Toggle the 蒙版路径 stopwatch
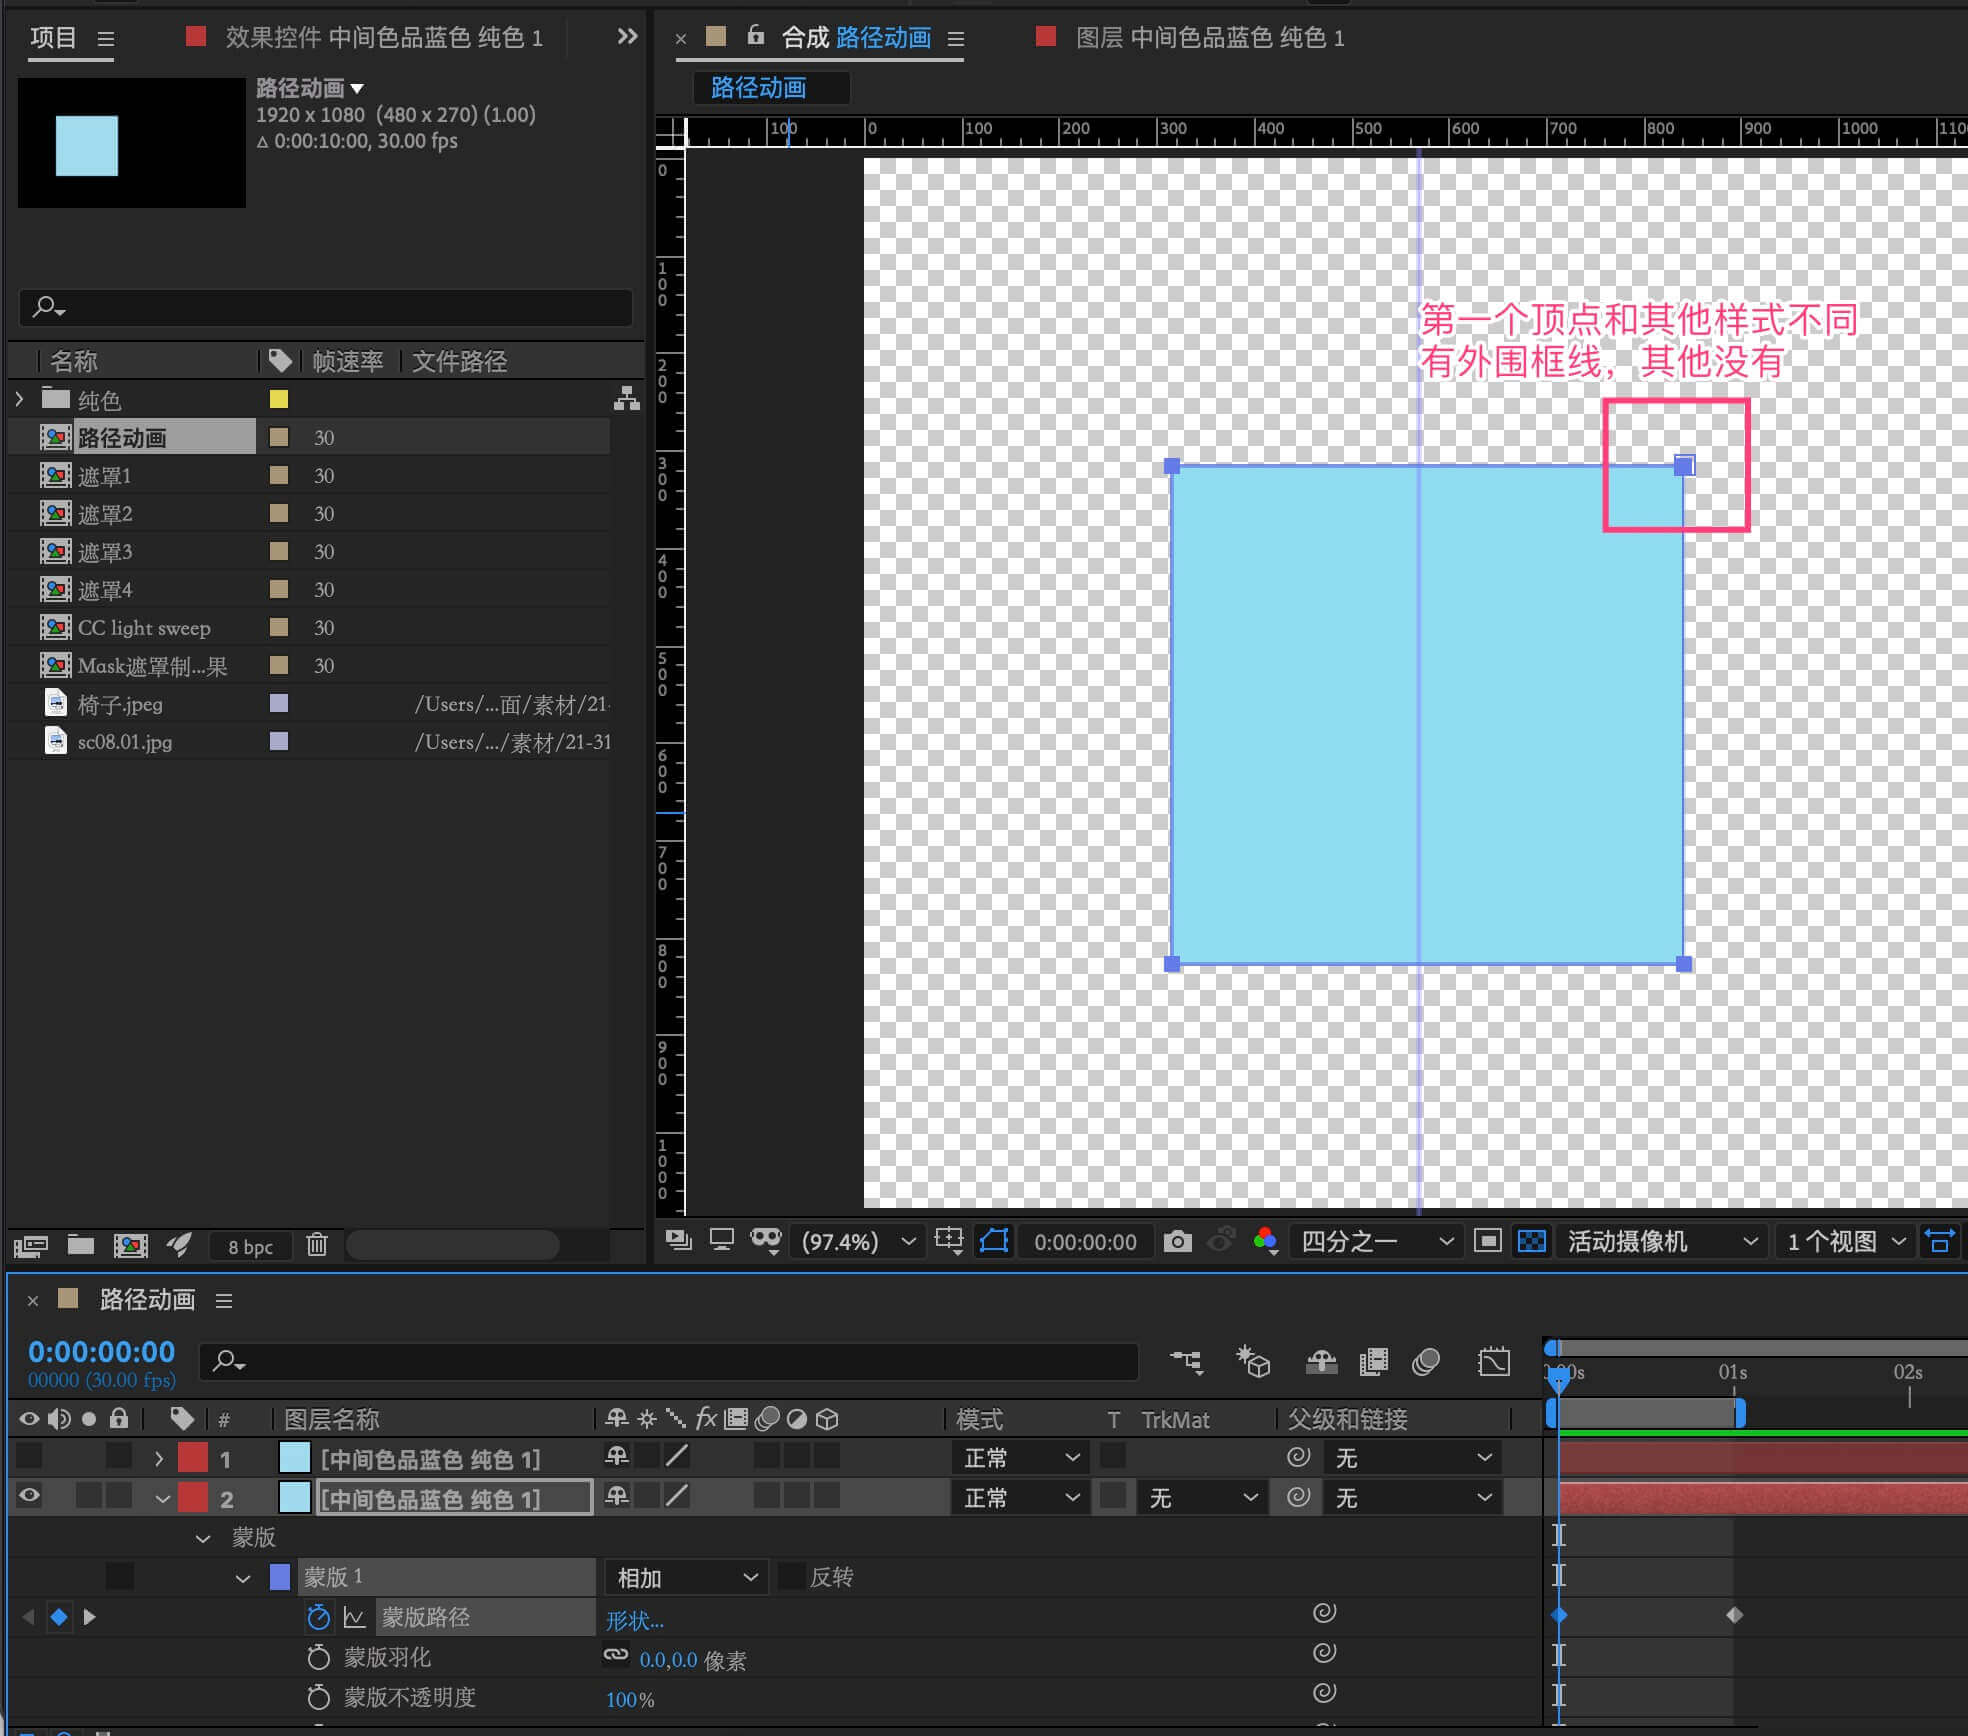Screen dimensions: 1968x1736 [318, 1617]
